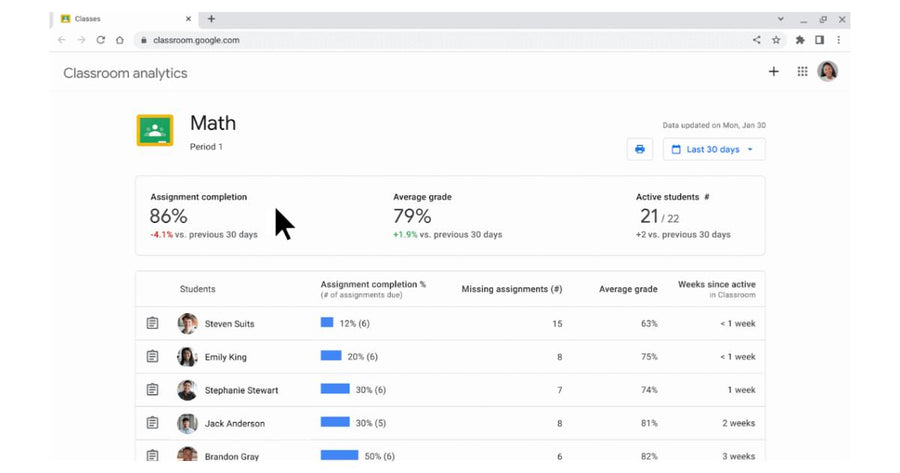Sort by Average grade column header

pyautogui.click(x=628, y=289)
